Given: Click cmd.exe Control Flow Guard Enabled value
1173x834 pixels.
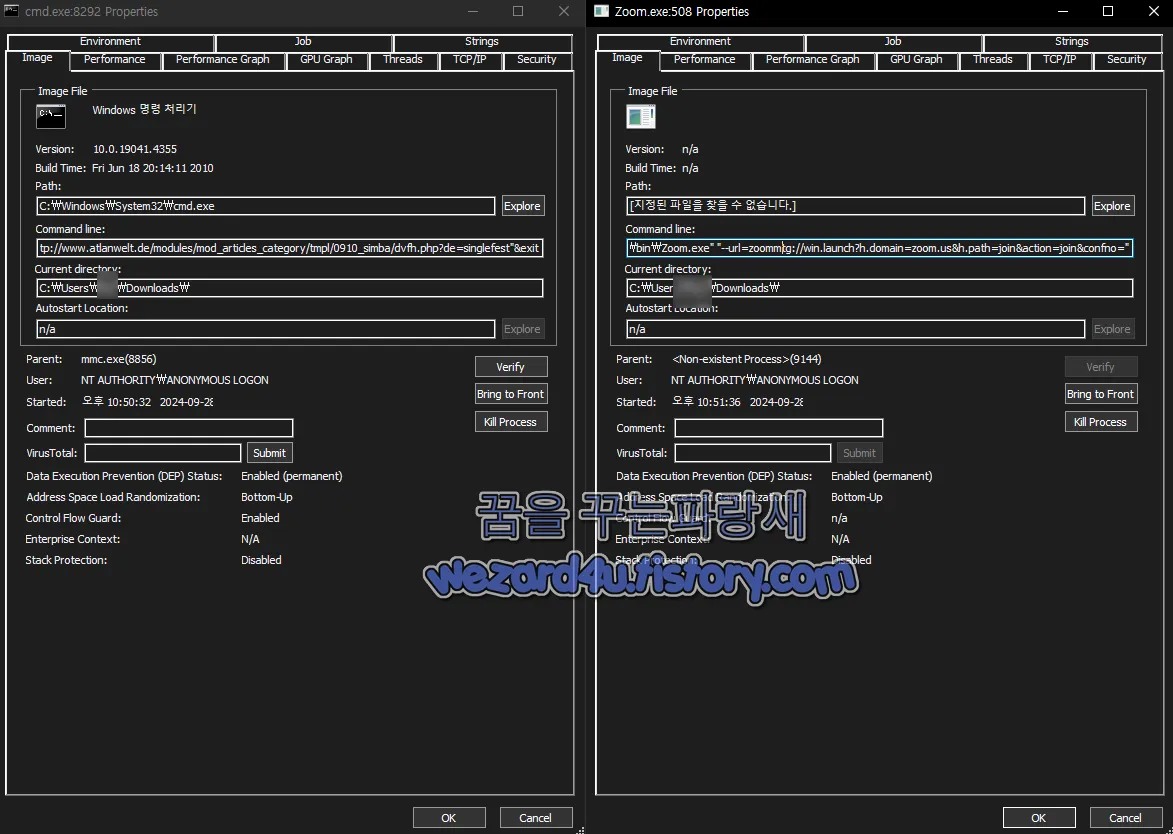Looking at the screenshot, I should point(260,518).
